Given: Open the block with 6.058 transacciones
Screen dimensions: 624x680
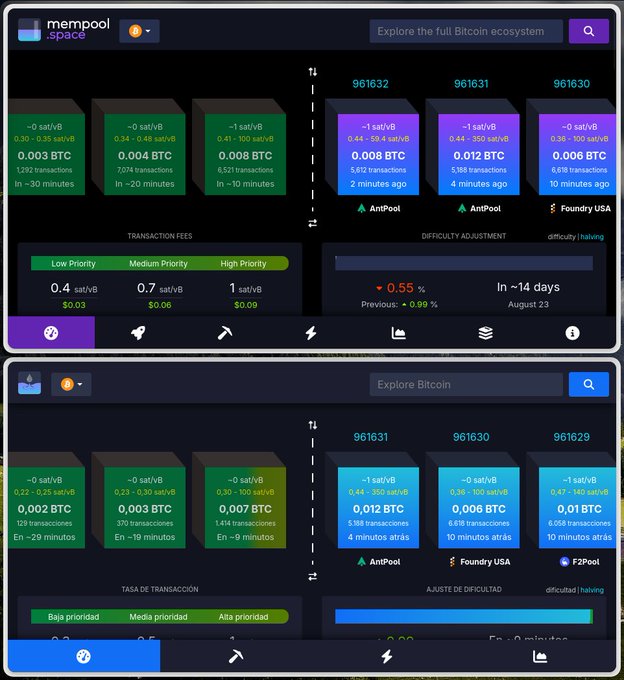Looking at the screenshot, I should click(577, 508).
